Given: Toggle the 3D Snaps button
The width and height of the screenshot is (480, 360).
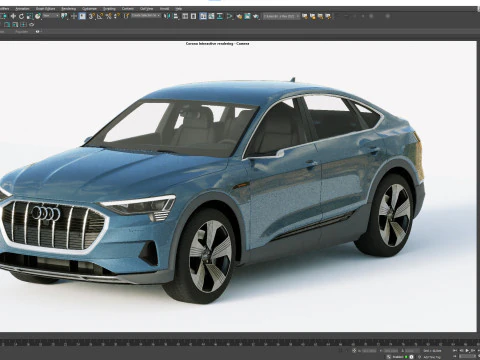Looking at the screenshot, I should (x=92, y=16).
